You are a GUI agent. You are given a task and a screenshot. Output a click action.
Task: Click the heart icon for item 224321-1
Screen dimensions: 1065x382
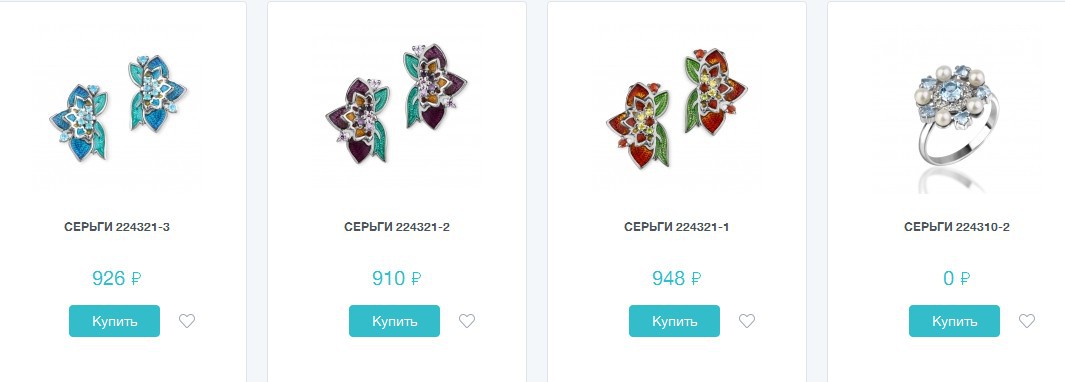pos(746,321)
